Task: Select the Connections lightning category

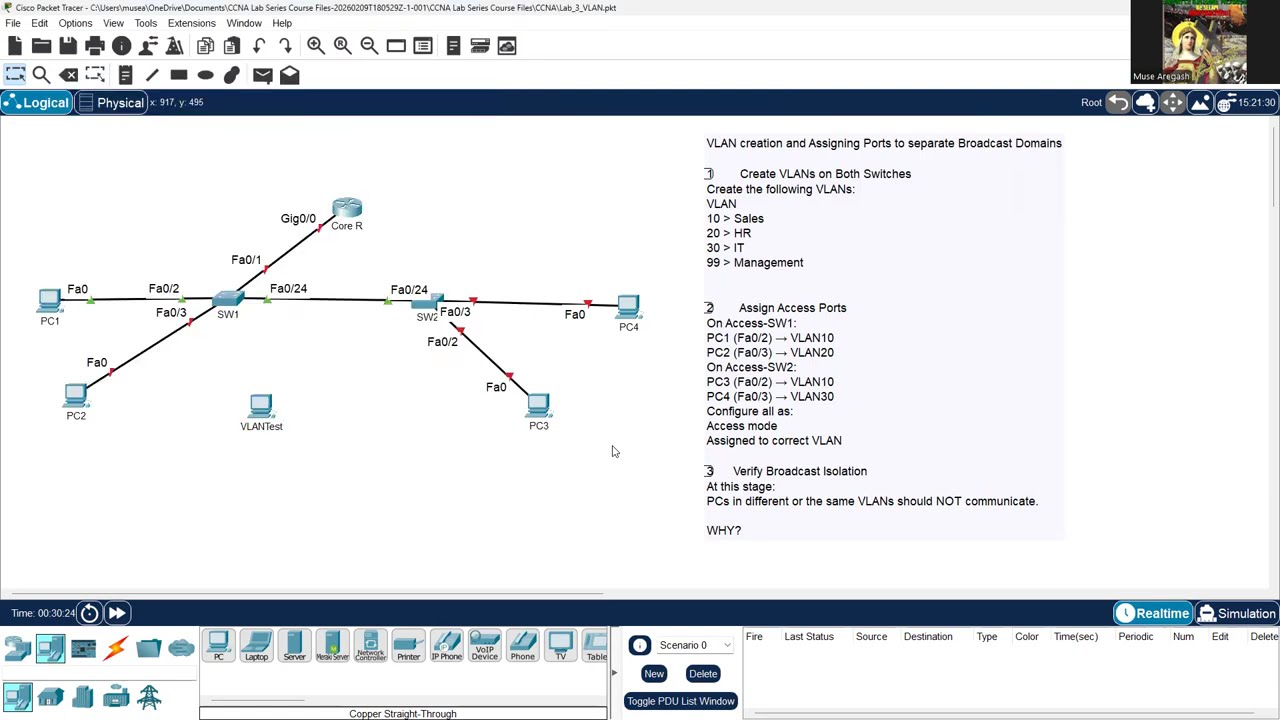Action: coord(116,650)
